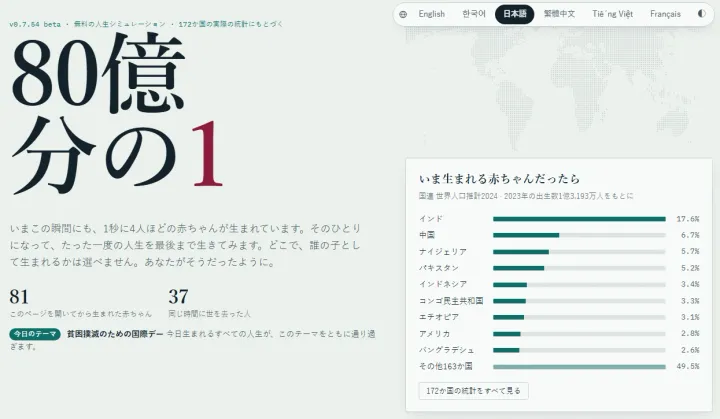The image size is (720, 419).
Task: Click the 同じ時間に世を去った人 caption
Action: click(209, 314)
